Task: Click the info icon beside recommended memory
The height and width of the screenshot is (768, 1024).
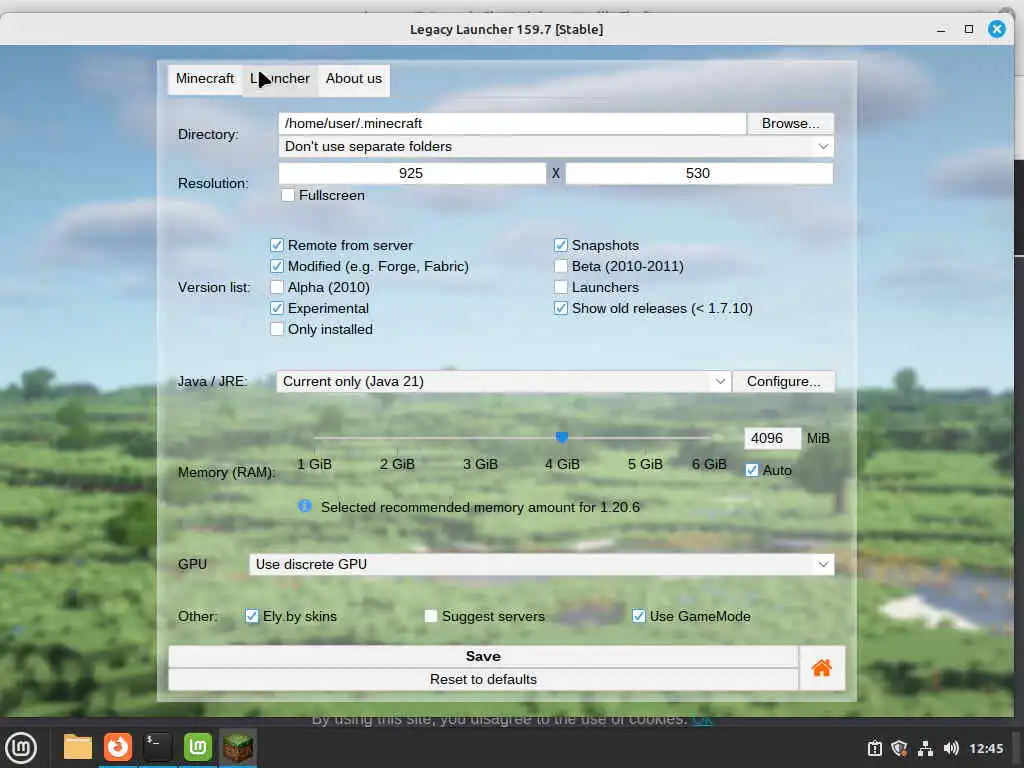Action: point(304,506)
